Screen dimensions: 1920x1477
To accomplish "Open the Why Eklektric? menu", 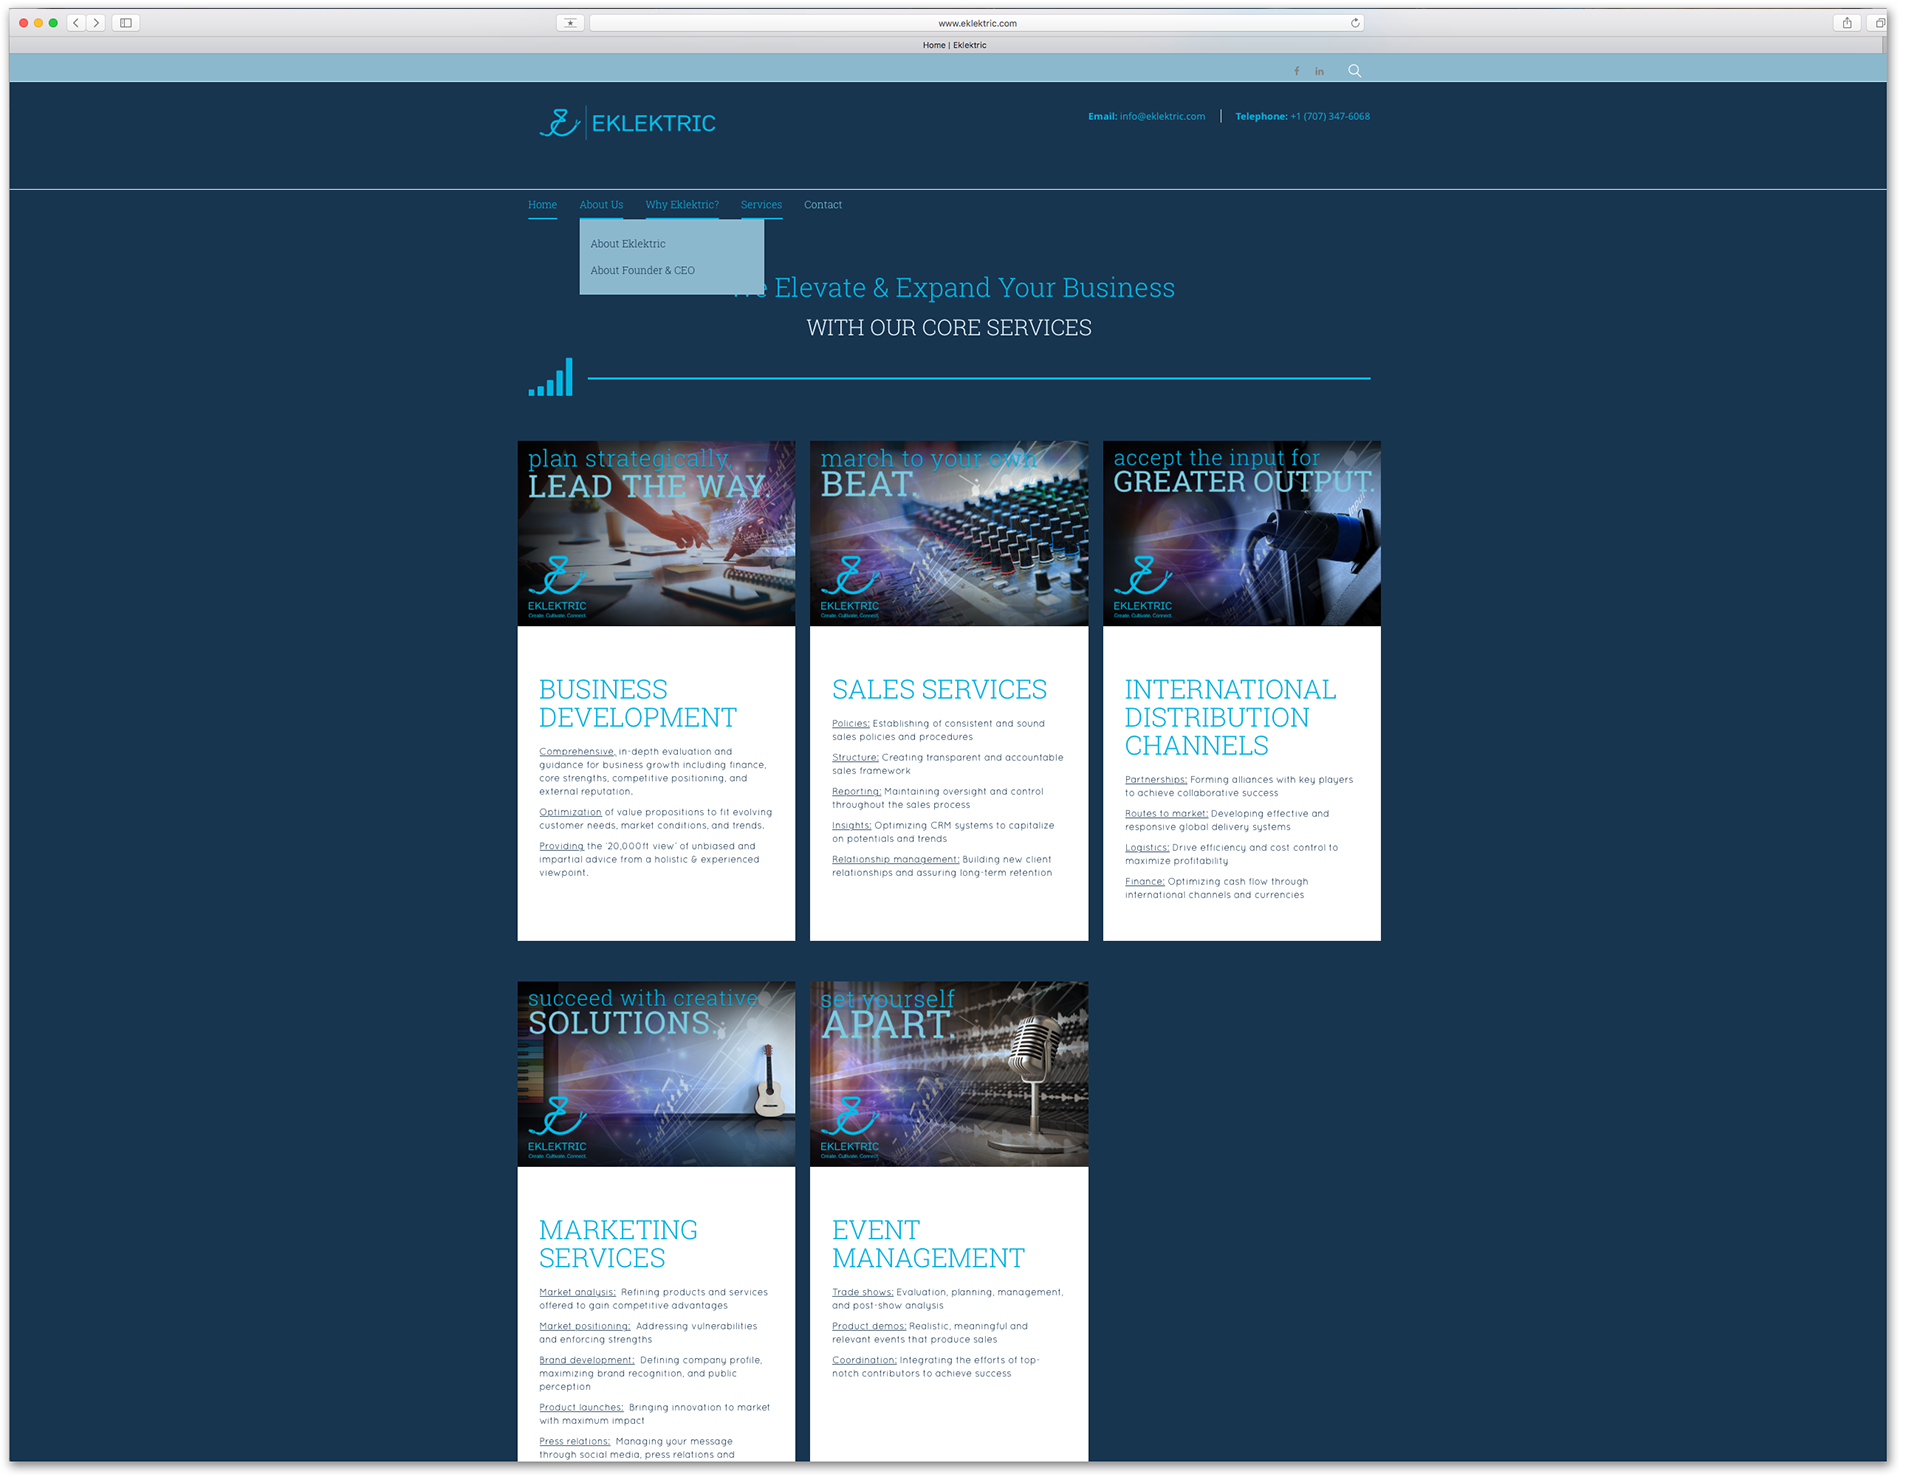I will 681,205.
